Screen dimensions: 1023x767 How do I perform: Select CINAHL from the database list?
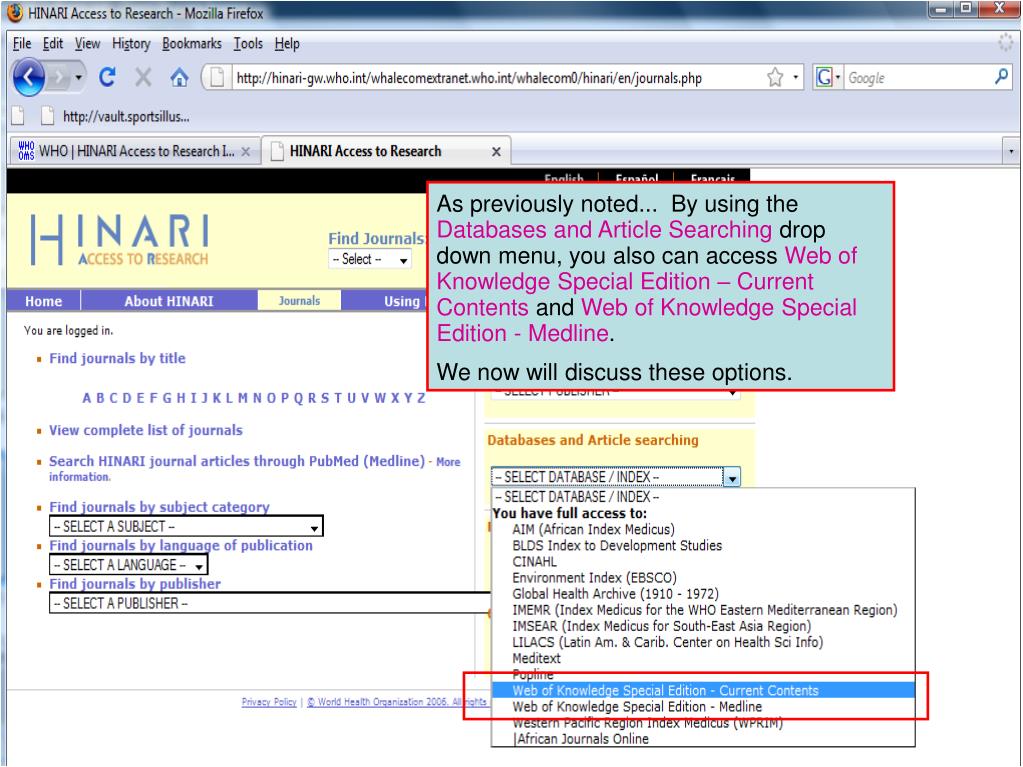click(534, 562)
